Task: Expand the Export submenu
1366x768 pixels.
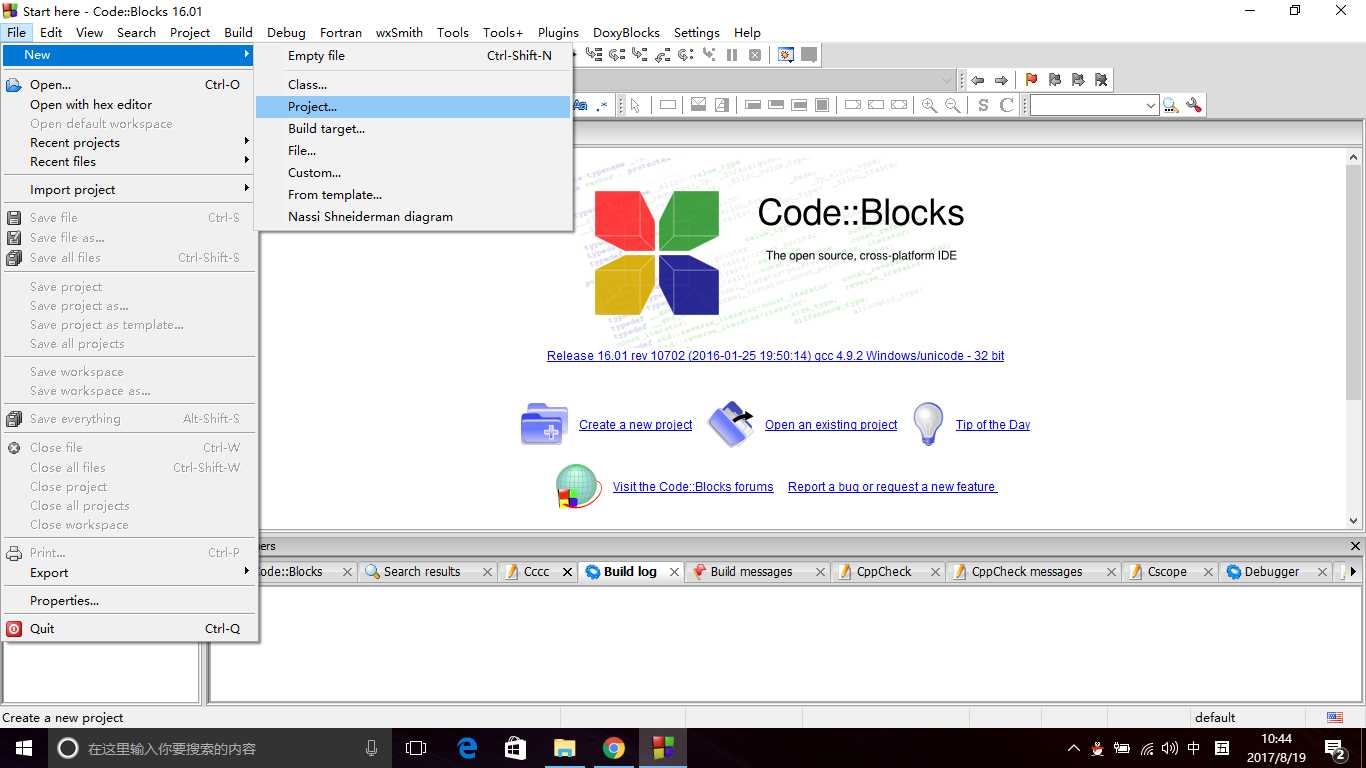Action: point(128,573)
